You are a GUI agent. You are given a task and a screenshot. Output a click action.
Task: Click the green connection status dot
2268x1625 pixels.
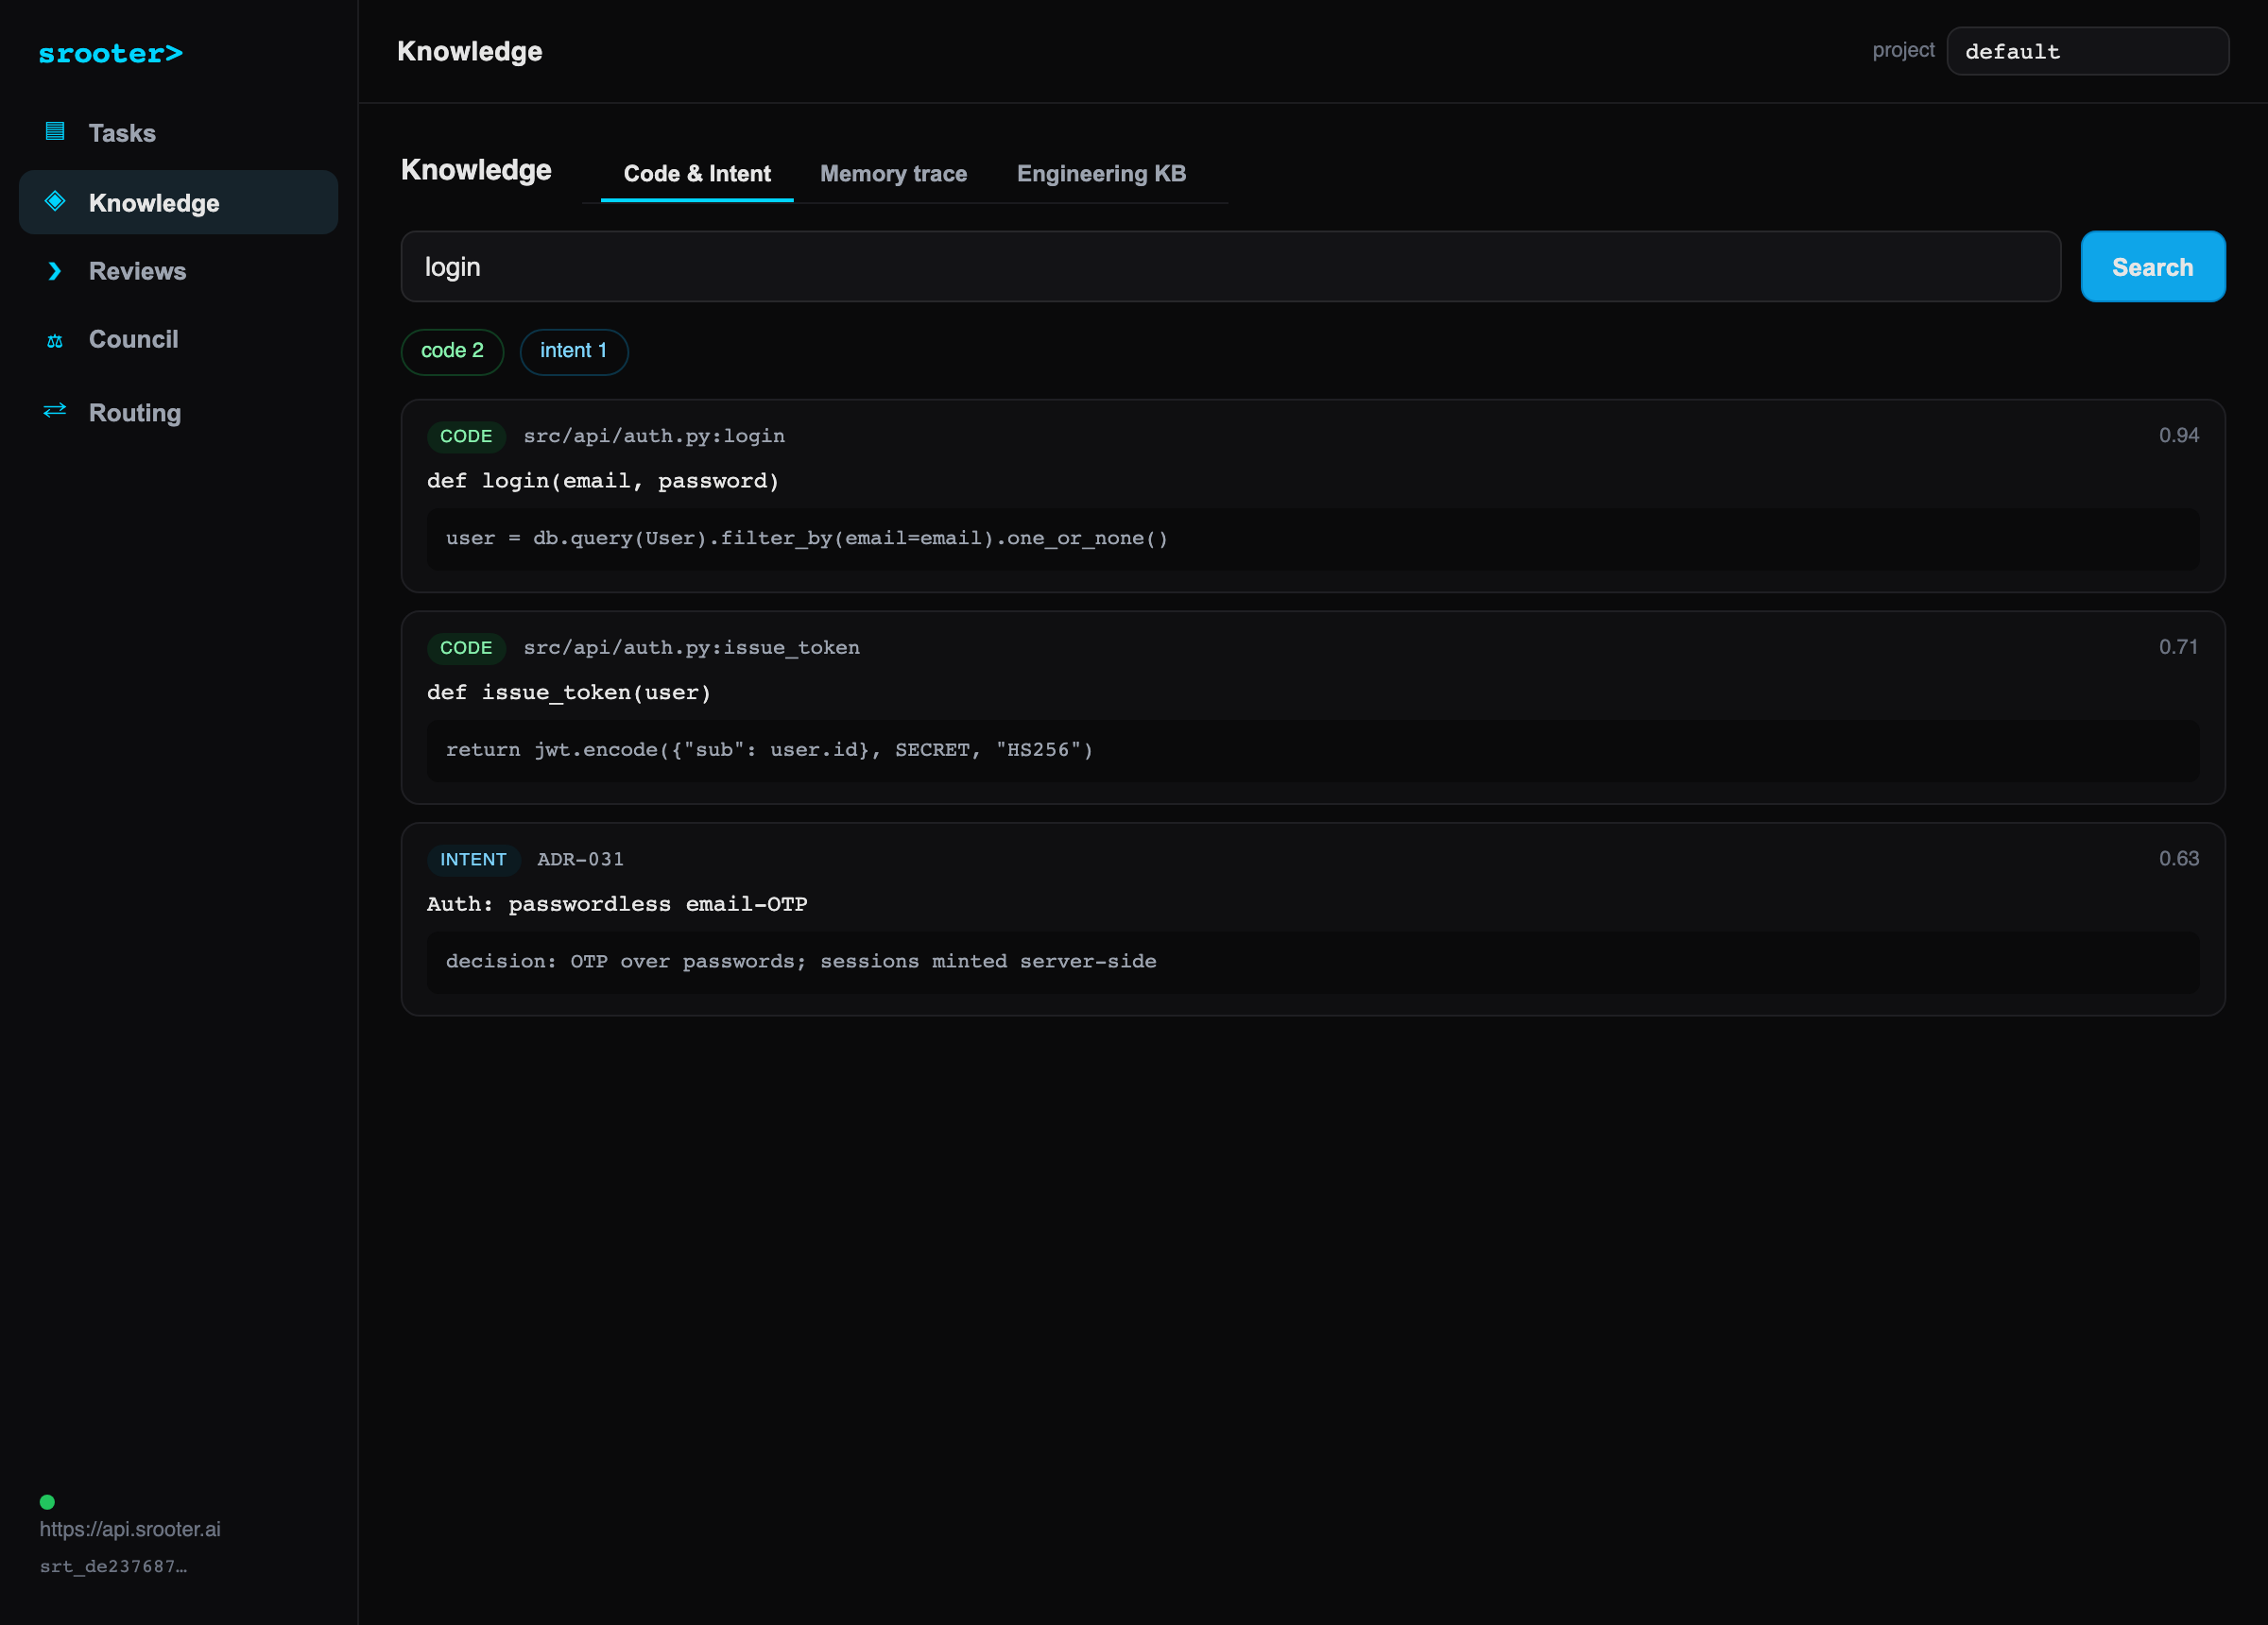pos(47,1502)
